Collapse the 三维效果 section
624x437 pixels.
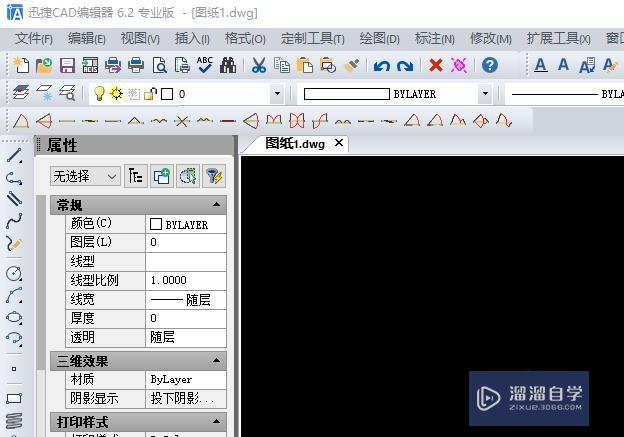pyautogui.click(x=216, y=360)
